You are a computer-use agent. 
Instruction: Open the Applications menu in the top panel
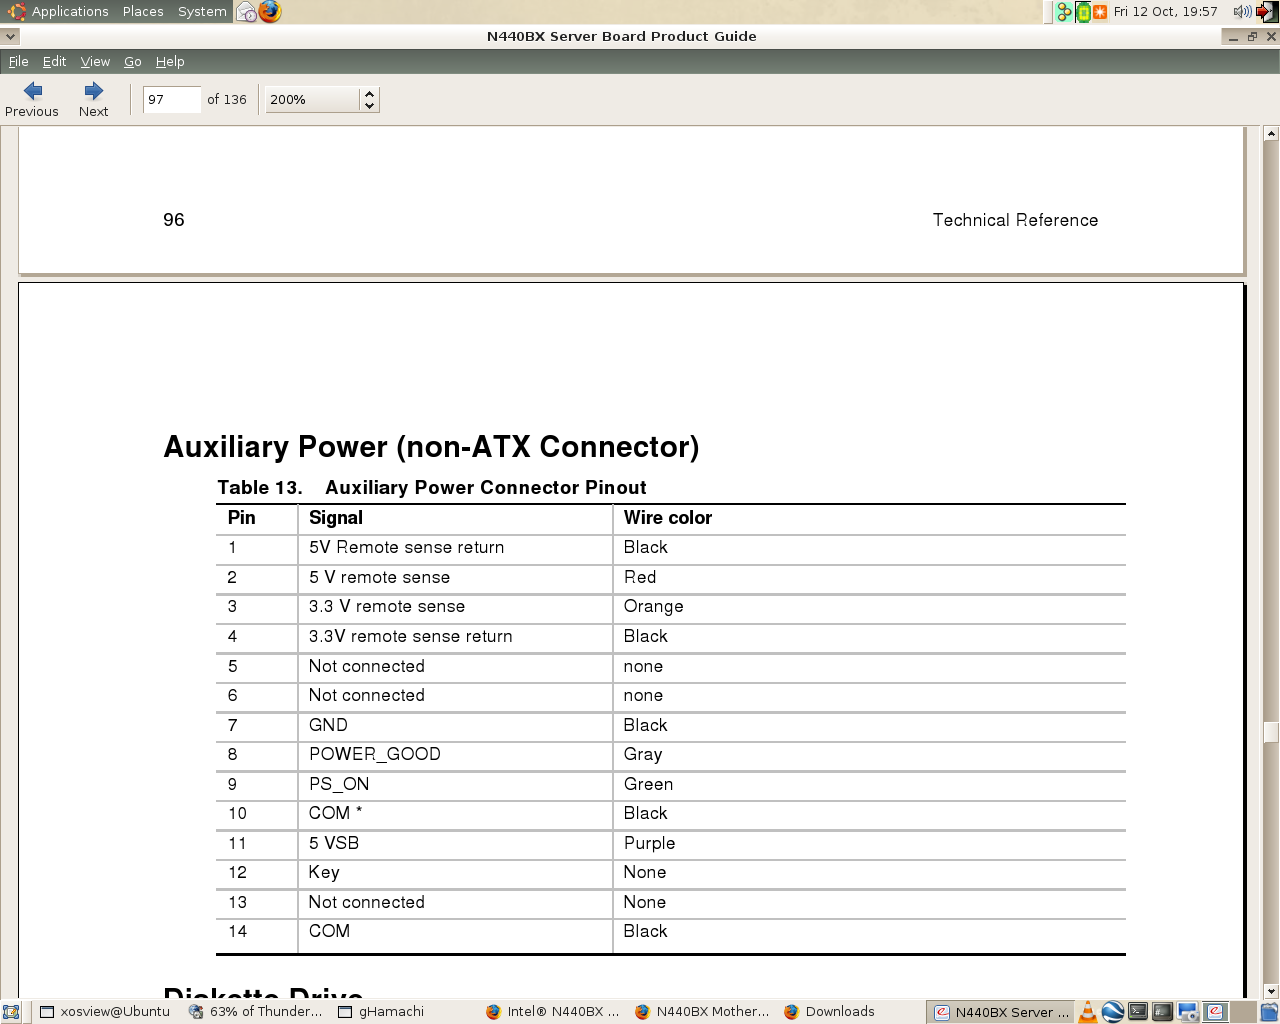coord(59,12)
